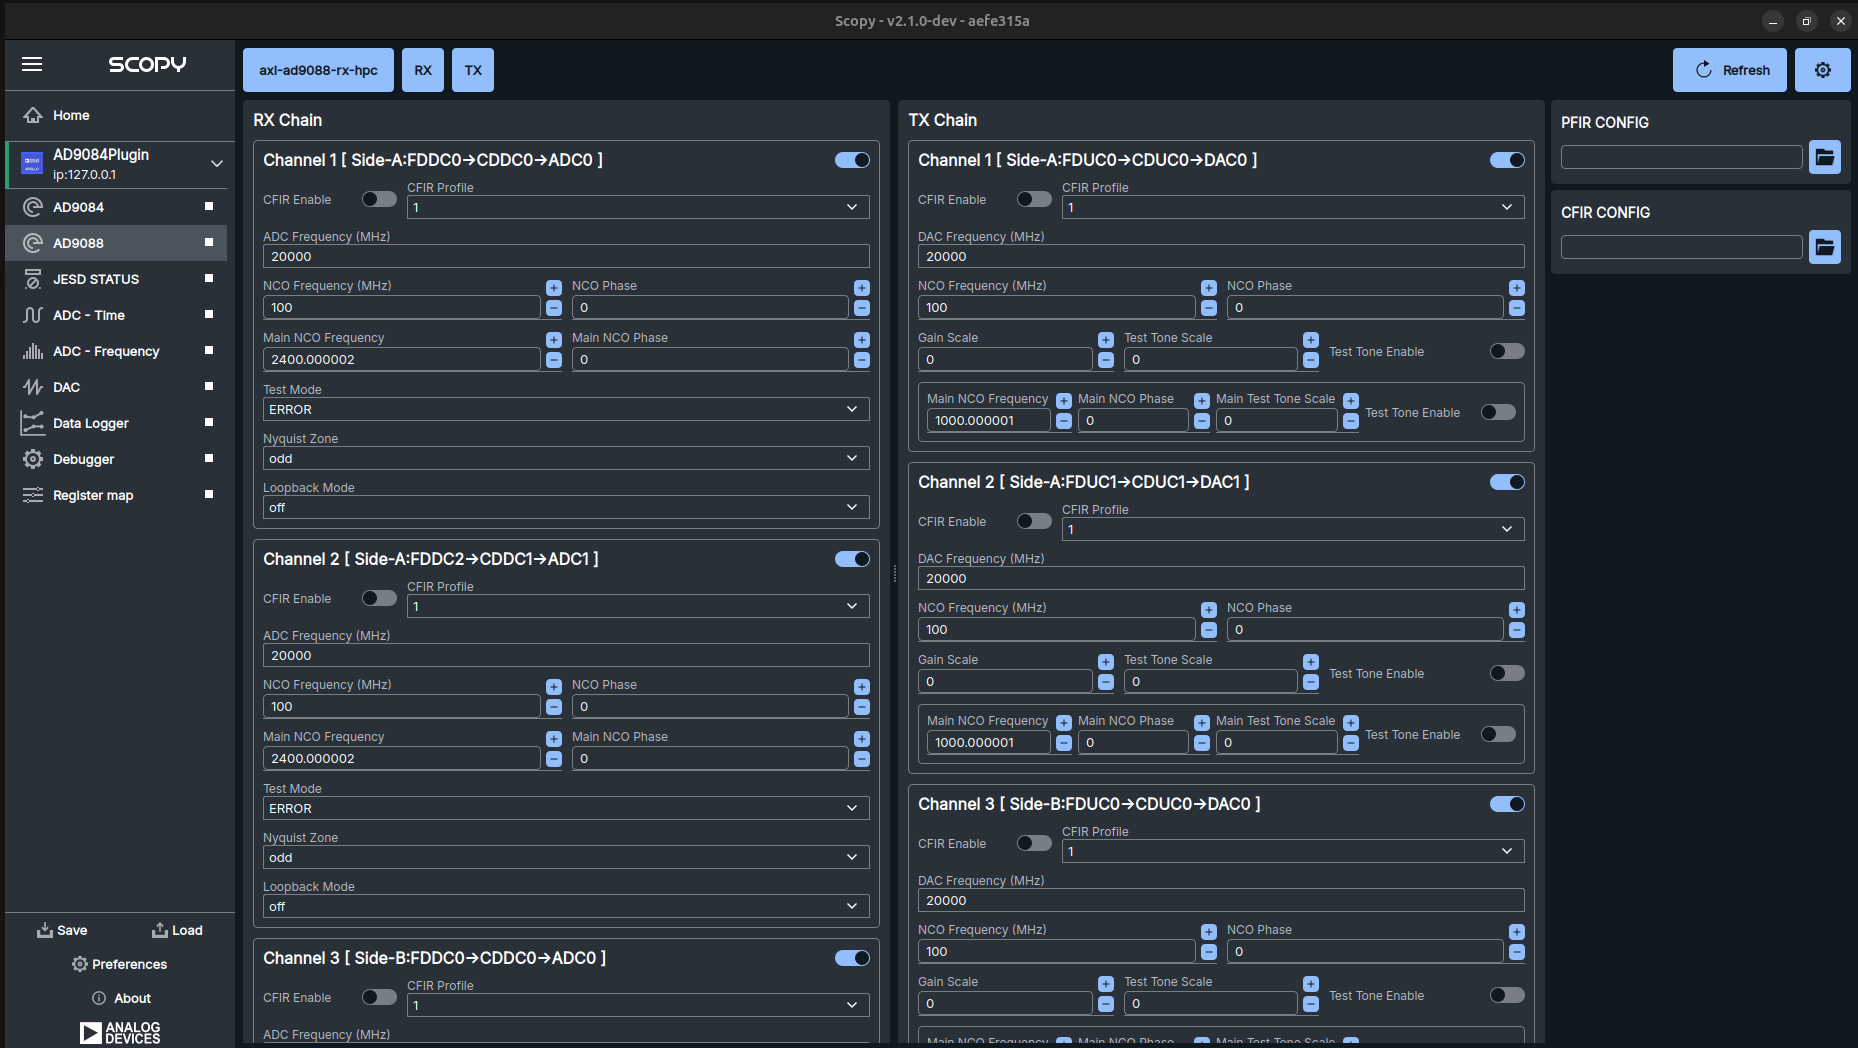1858x1048 pixels.
Task: Click the Data Logger chart icon
Action: [x=33, y=423]
